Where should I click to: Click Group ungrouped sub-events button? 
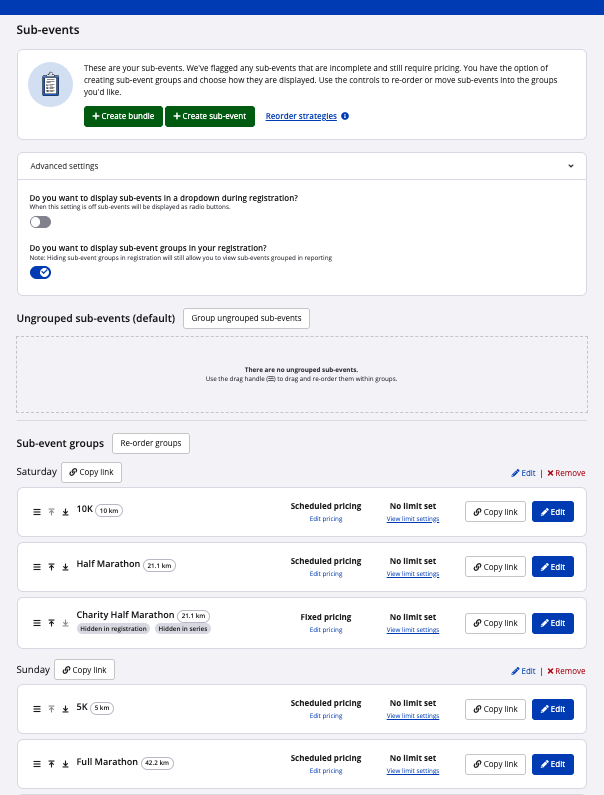tap(246, 318)
